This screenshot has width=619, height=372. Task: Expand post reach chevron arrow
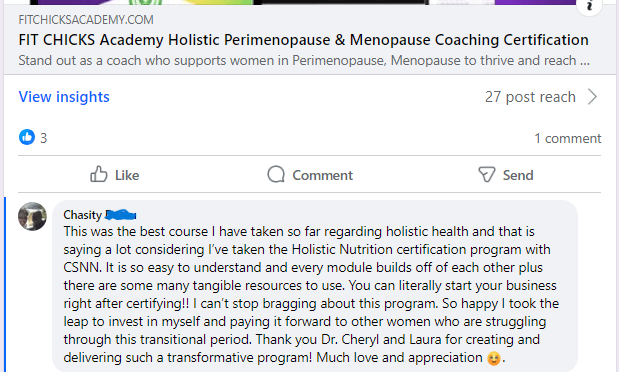point(592,97)
